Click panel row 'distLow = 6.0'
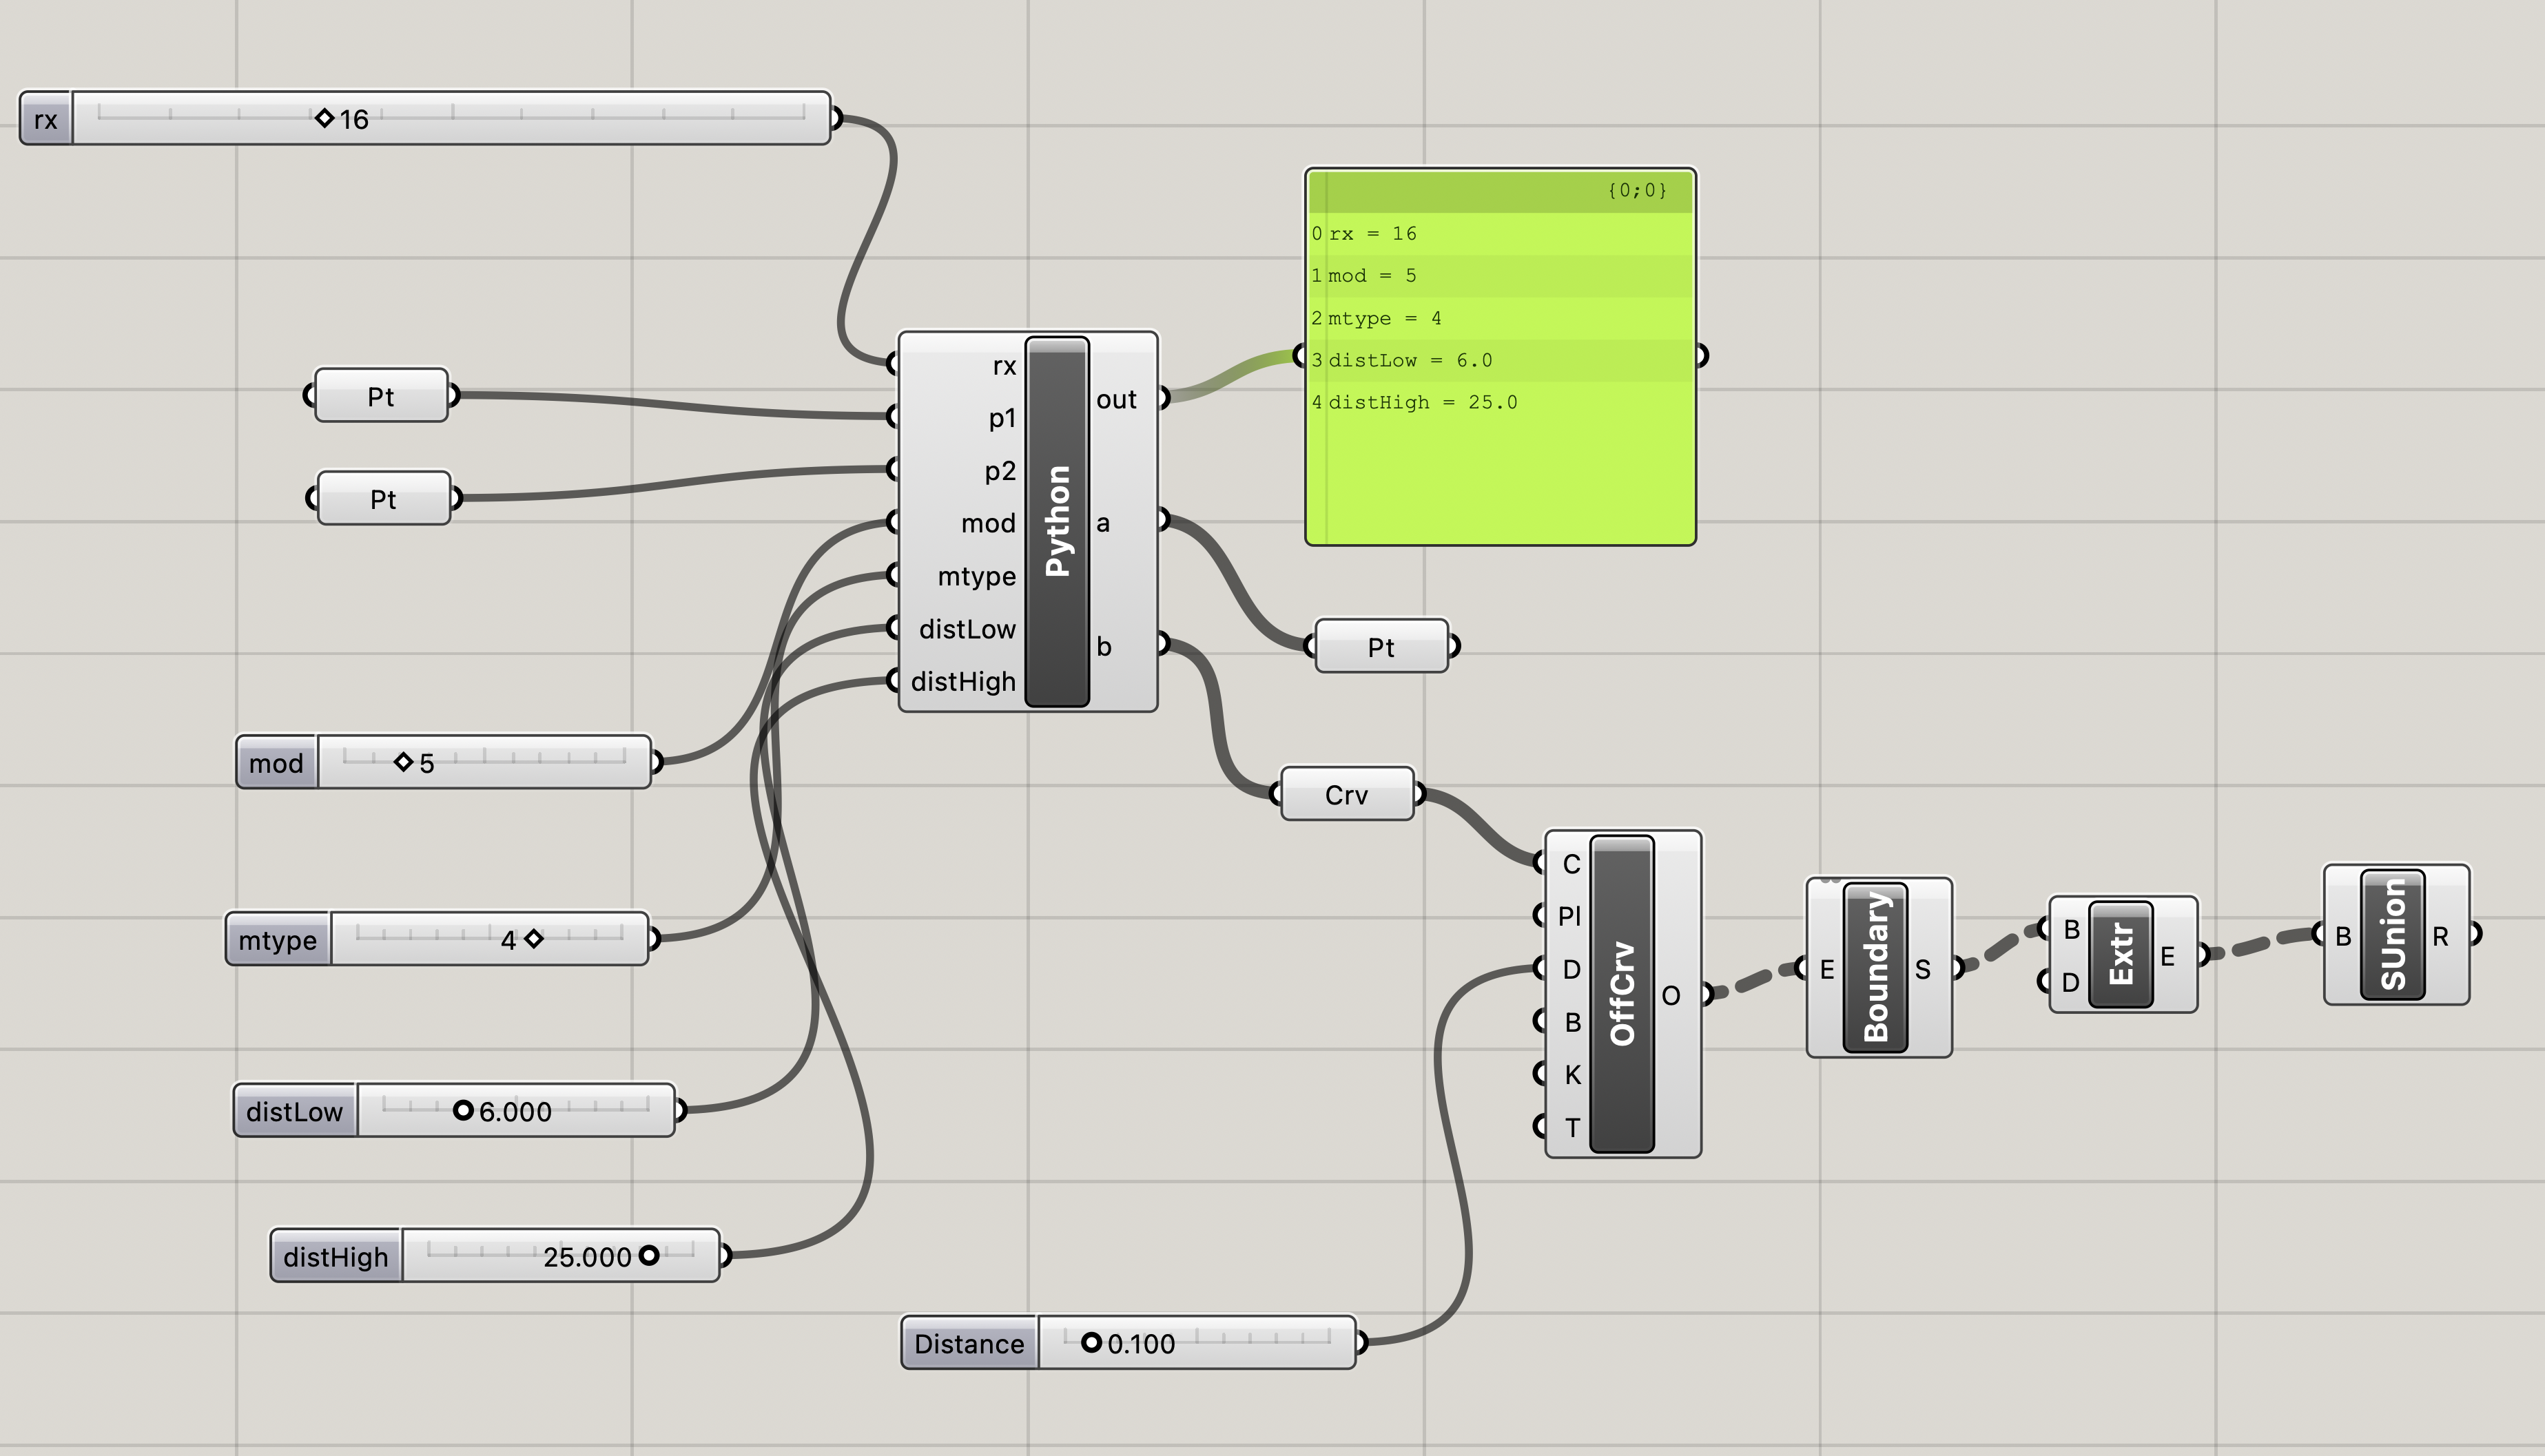The height and width of the screenshot is (1456, 2545). point(1500,360)
